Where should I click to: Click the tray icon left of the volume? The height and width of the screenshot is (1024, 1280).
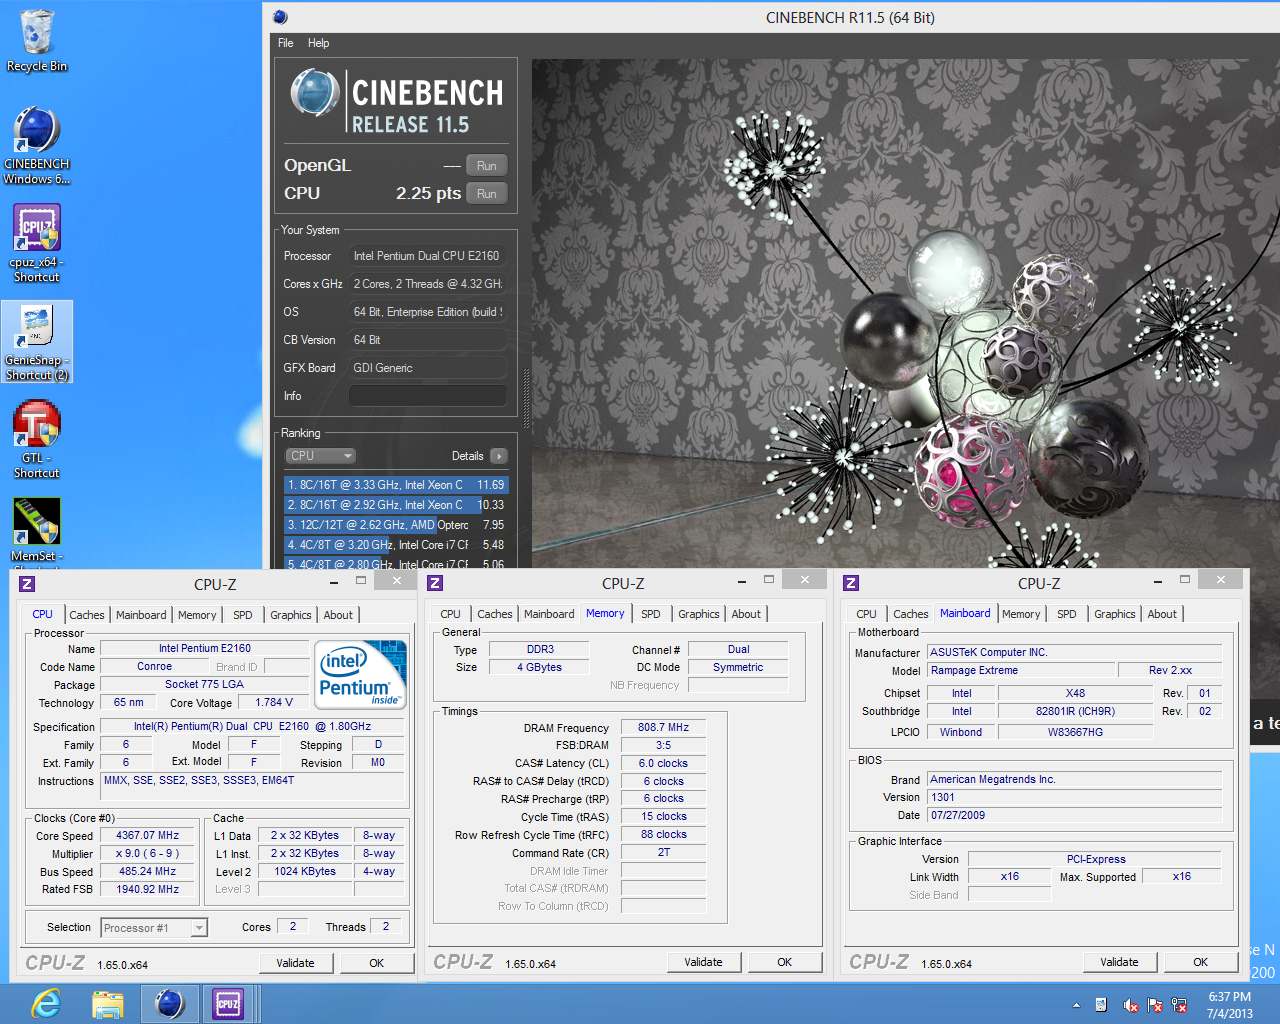pyautogui.click(x=1101, y=1005)
